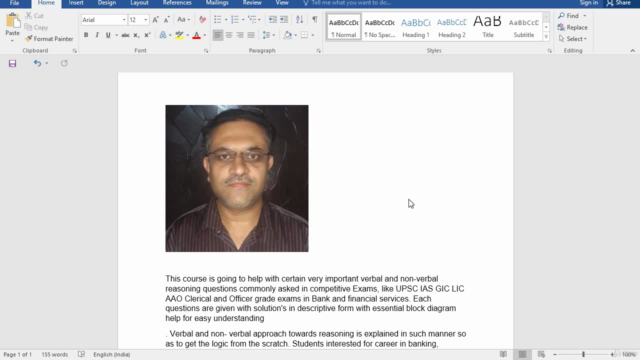Switch to the Design tab
This screenshot has height=360, width=640.
pyautogui.click(x=107, y=3)
